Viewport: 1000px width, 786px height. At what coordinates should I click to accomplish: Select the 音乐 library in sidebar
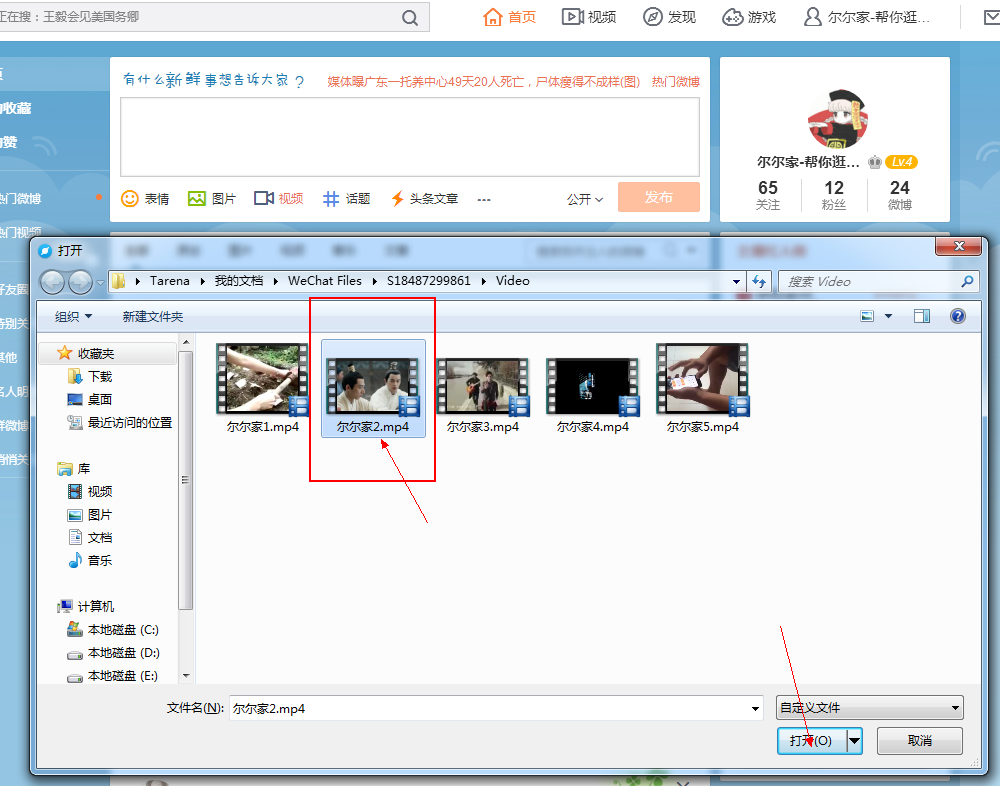pyautogui.click(x=90, y=560)
